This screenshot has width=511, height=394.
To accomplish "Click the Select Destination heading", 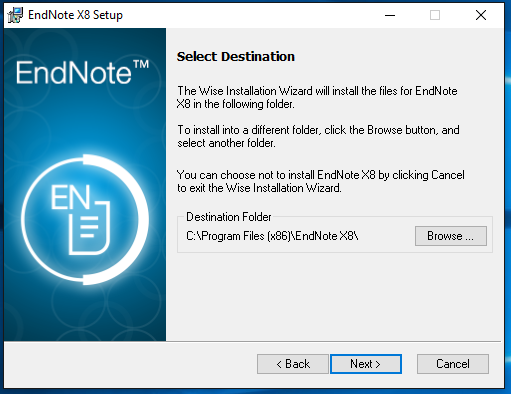I will (236, 57).
